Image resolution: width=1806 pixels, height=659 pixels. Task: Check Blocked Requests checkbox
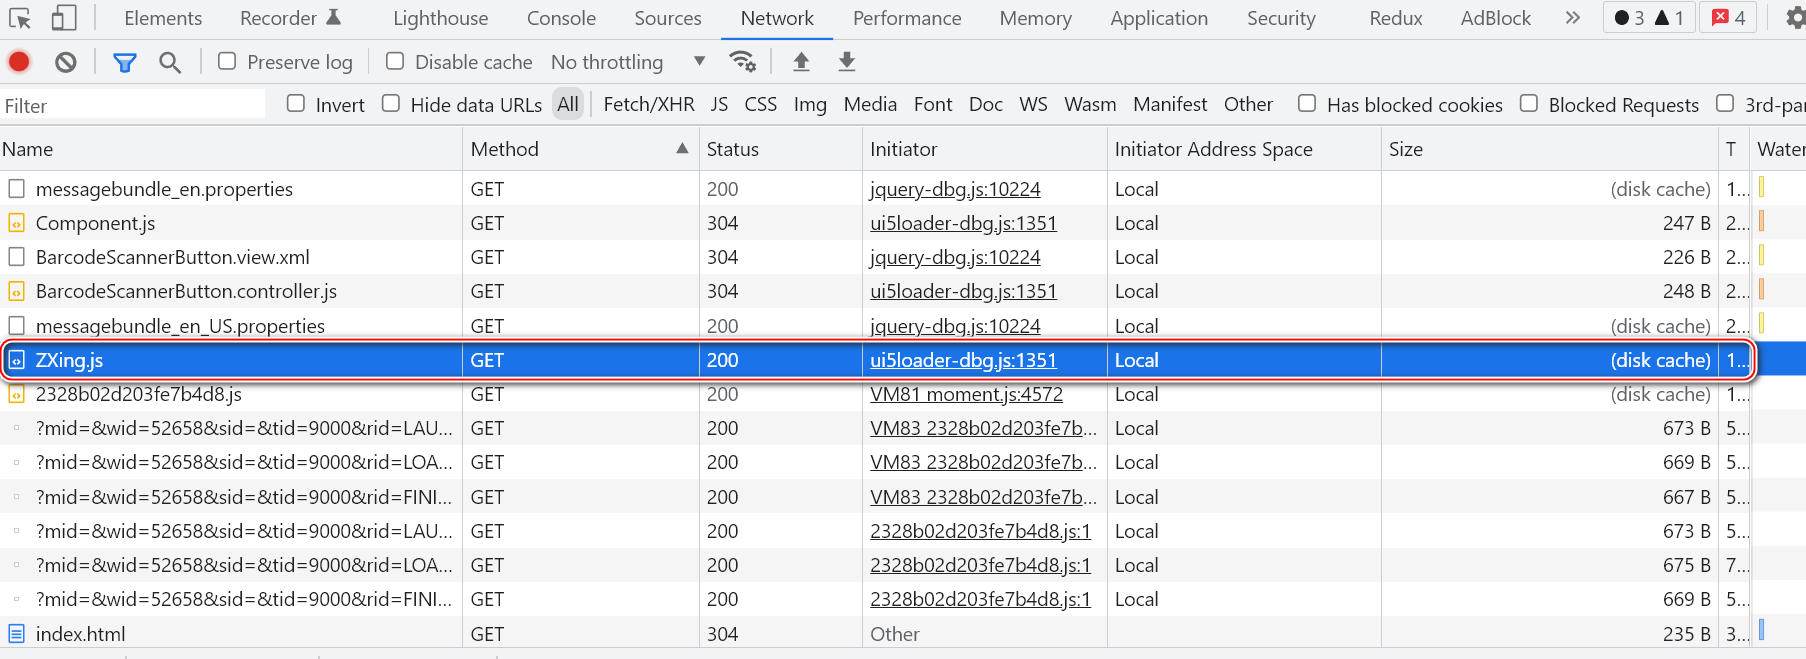tap(1529, 103)
